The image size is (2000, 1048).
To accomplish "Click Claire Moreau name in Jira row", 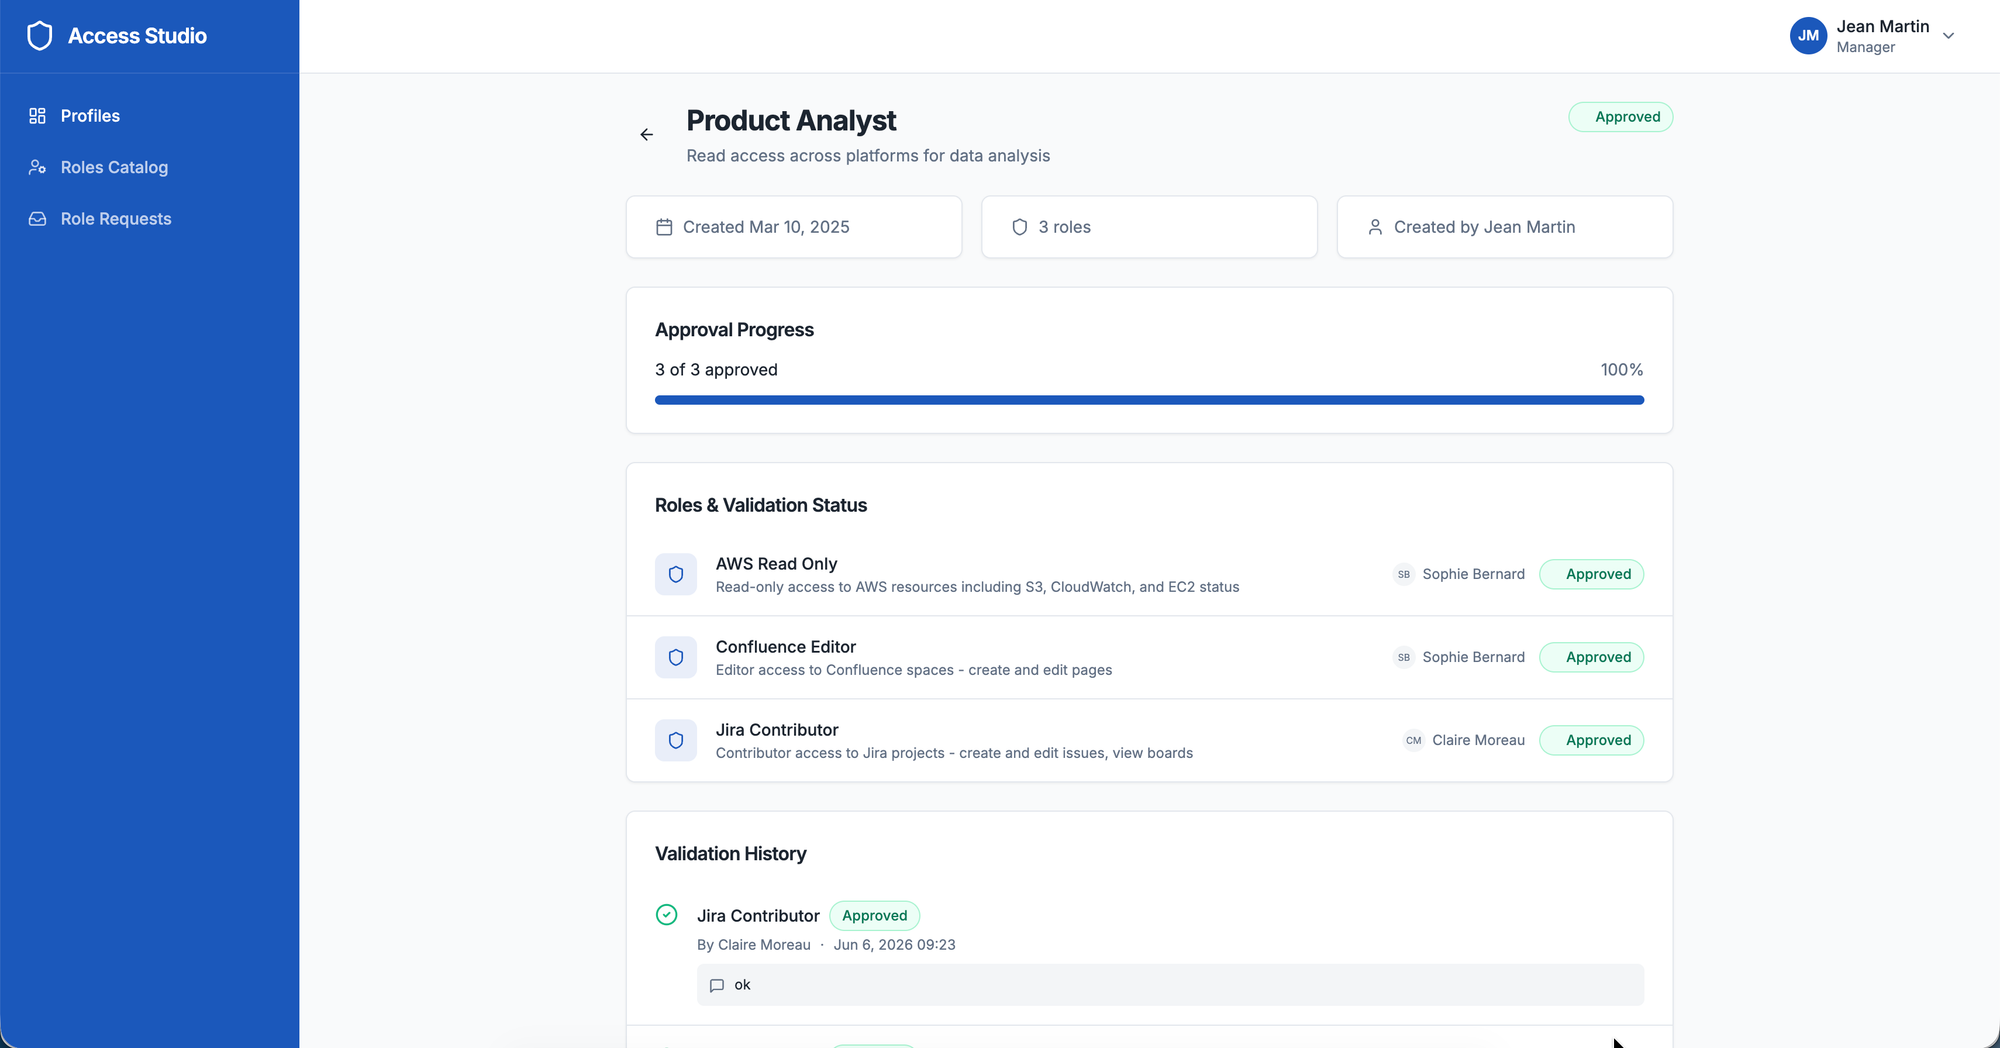I will point(1478,740).
